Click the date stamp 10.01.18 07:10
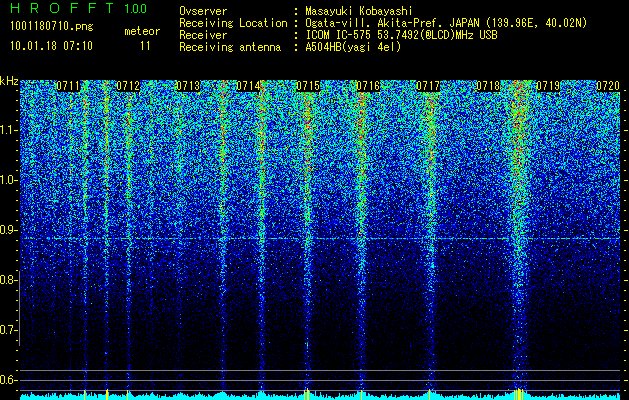The width and height of the screenshot is (629, 400). click(x=51, y=46)
